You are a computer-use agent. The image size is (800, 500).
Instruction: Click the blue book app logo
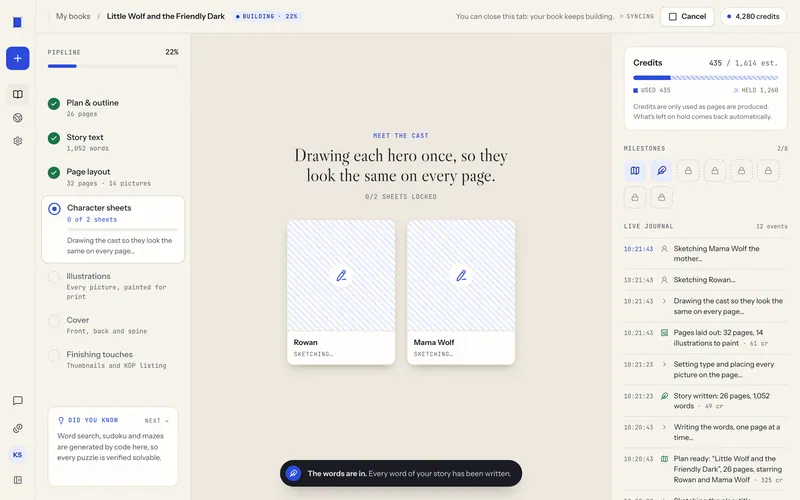click(x=17, y=22)
